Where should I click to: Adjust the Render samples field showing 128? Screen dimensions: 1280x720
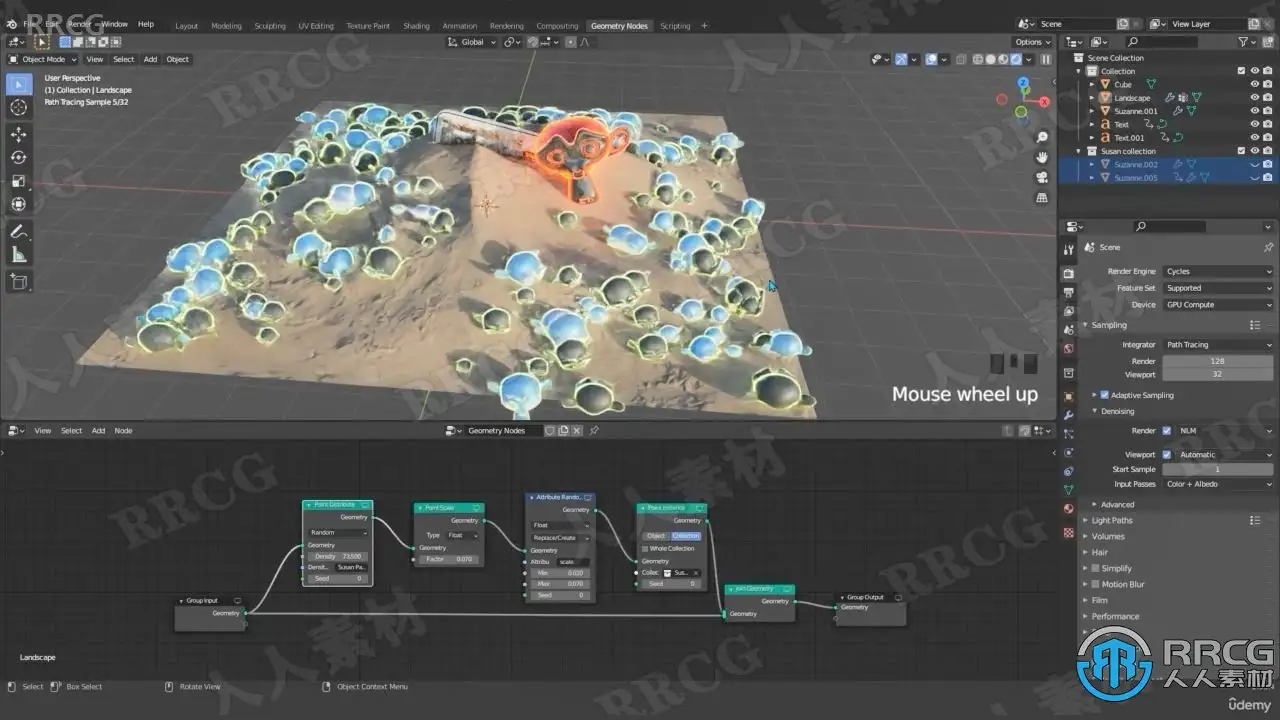(x=1218, y=361)
